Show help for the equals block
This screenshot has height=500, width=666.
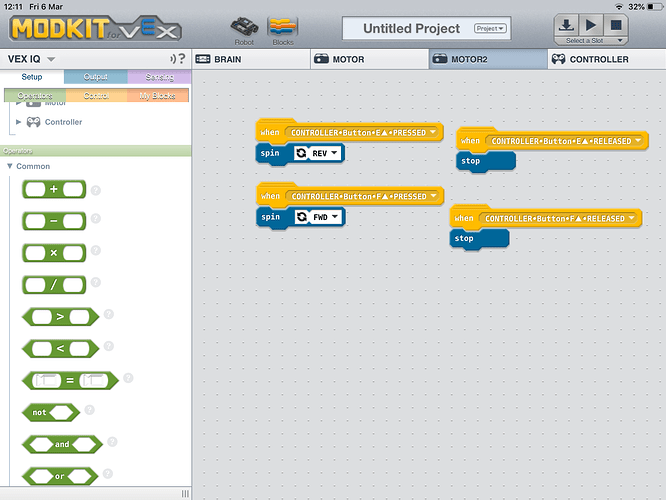point(128,378)
